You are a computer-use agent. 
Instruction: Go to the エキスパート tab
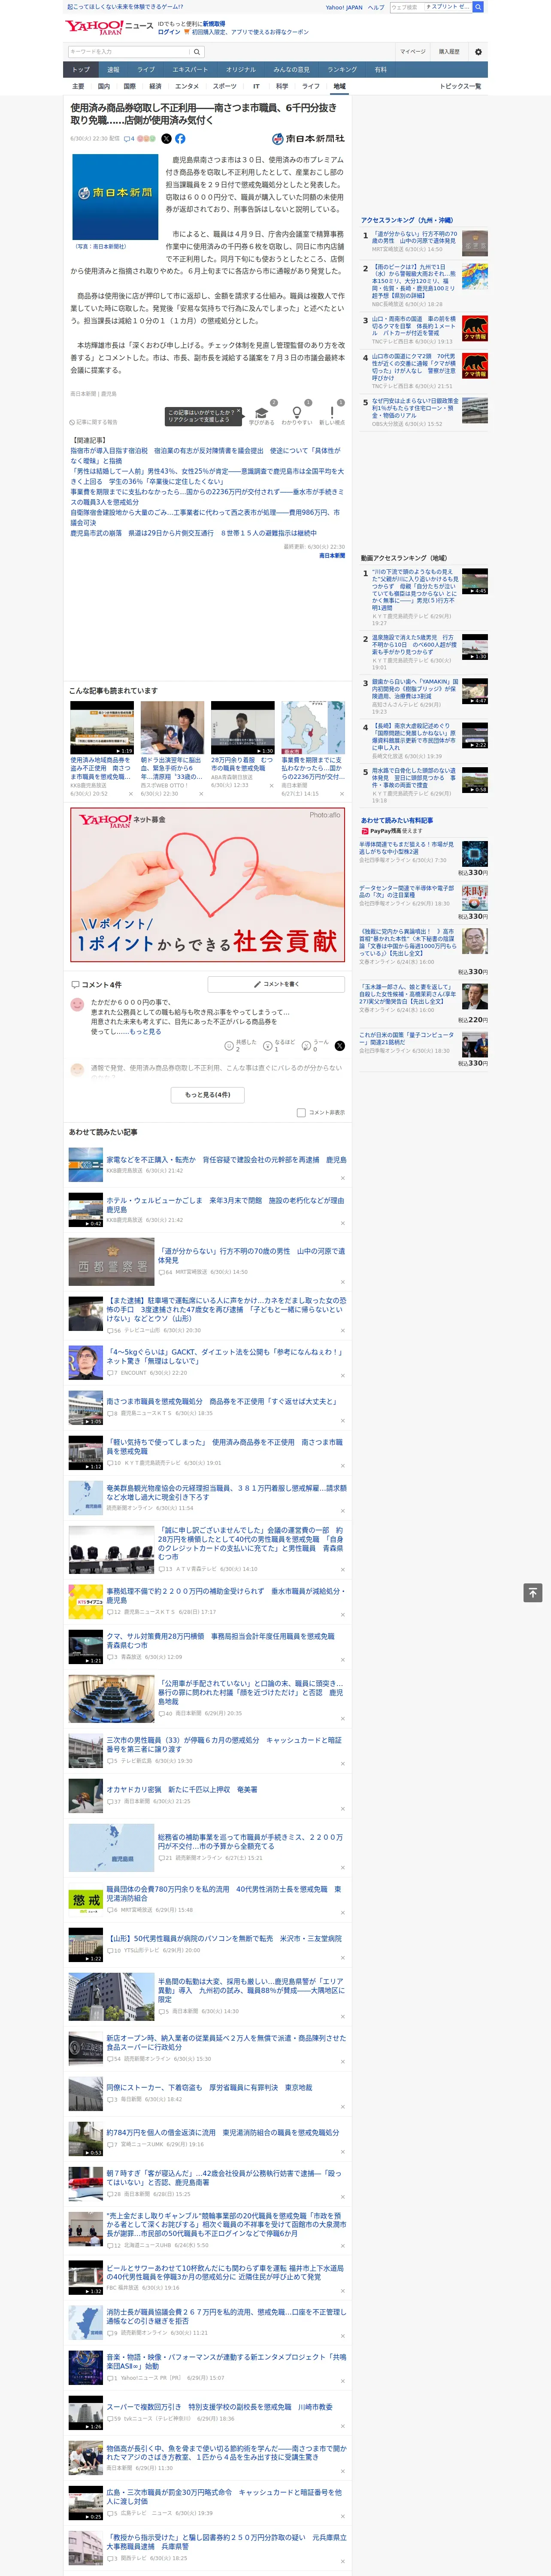(x=190, y=70)
